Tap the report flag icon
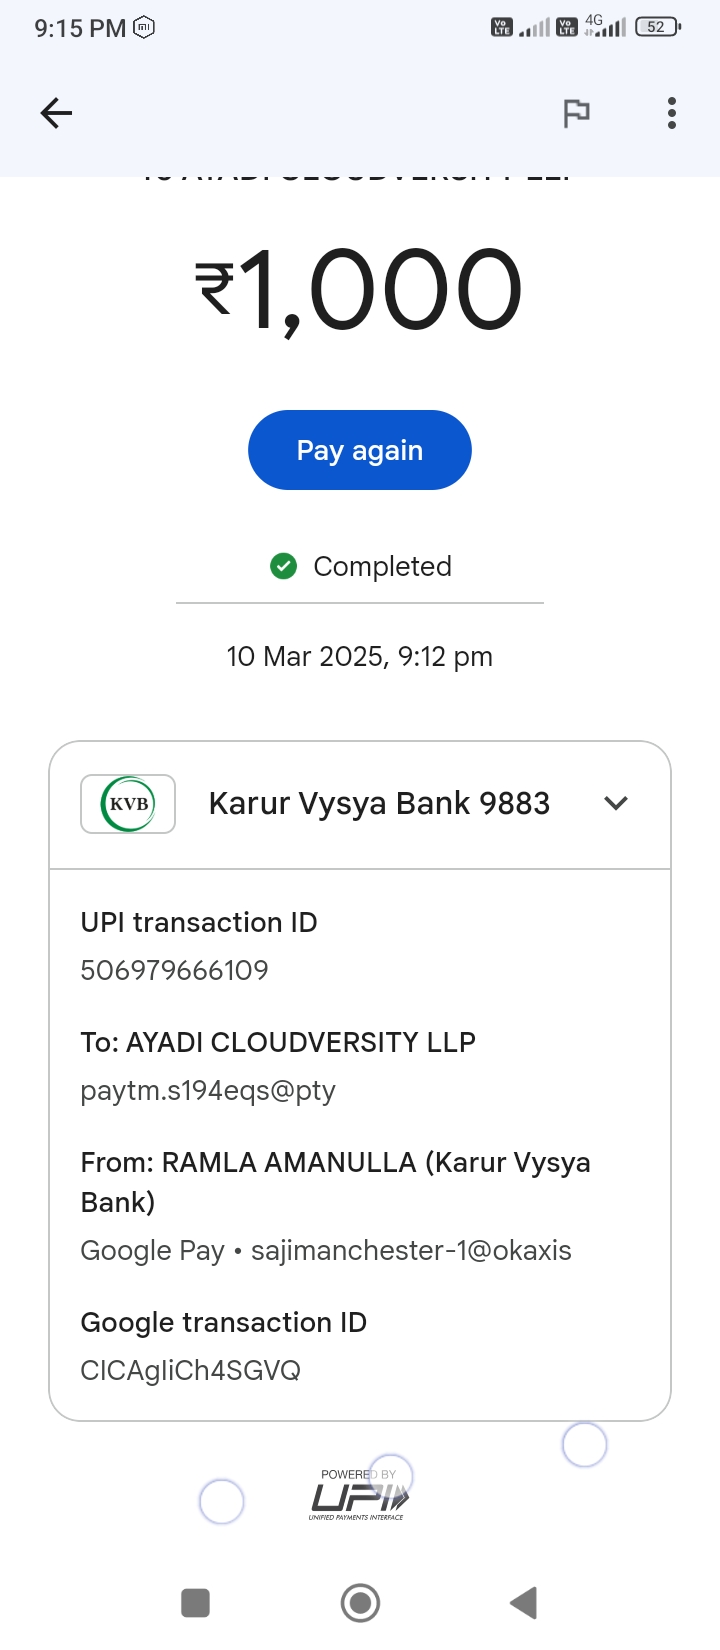Screen dimensions: 720x1650 pos(576,114)
